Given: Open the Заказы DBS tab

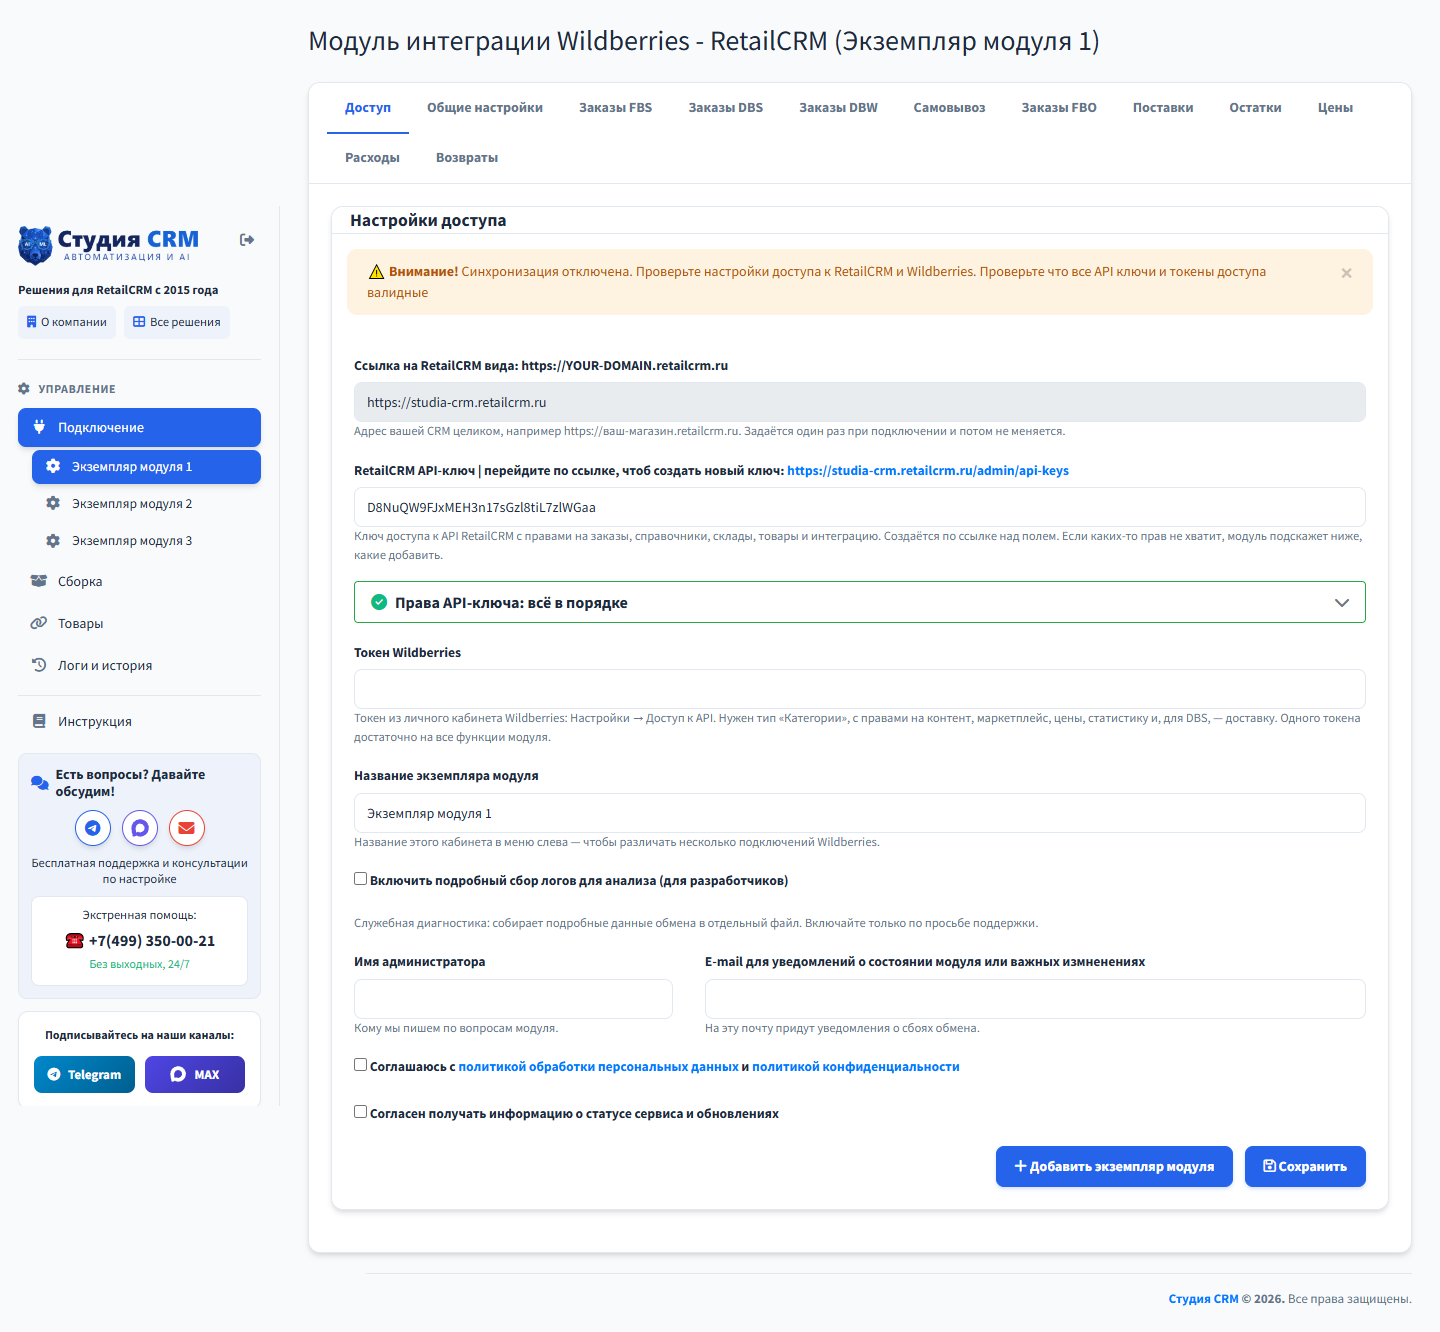Looking at the screenshot, I should [x=726, y=108].
